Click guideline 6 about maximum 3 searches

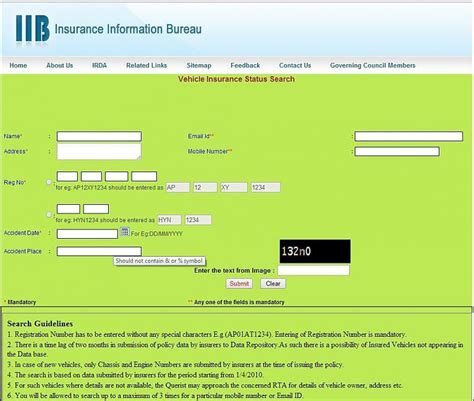155,396
